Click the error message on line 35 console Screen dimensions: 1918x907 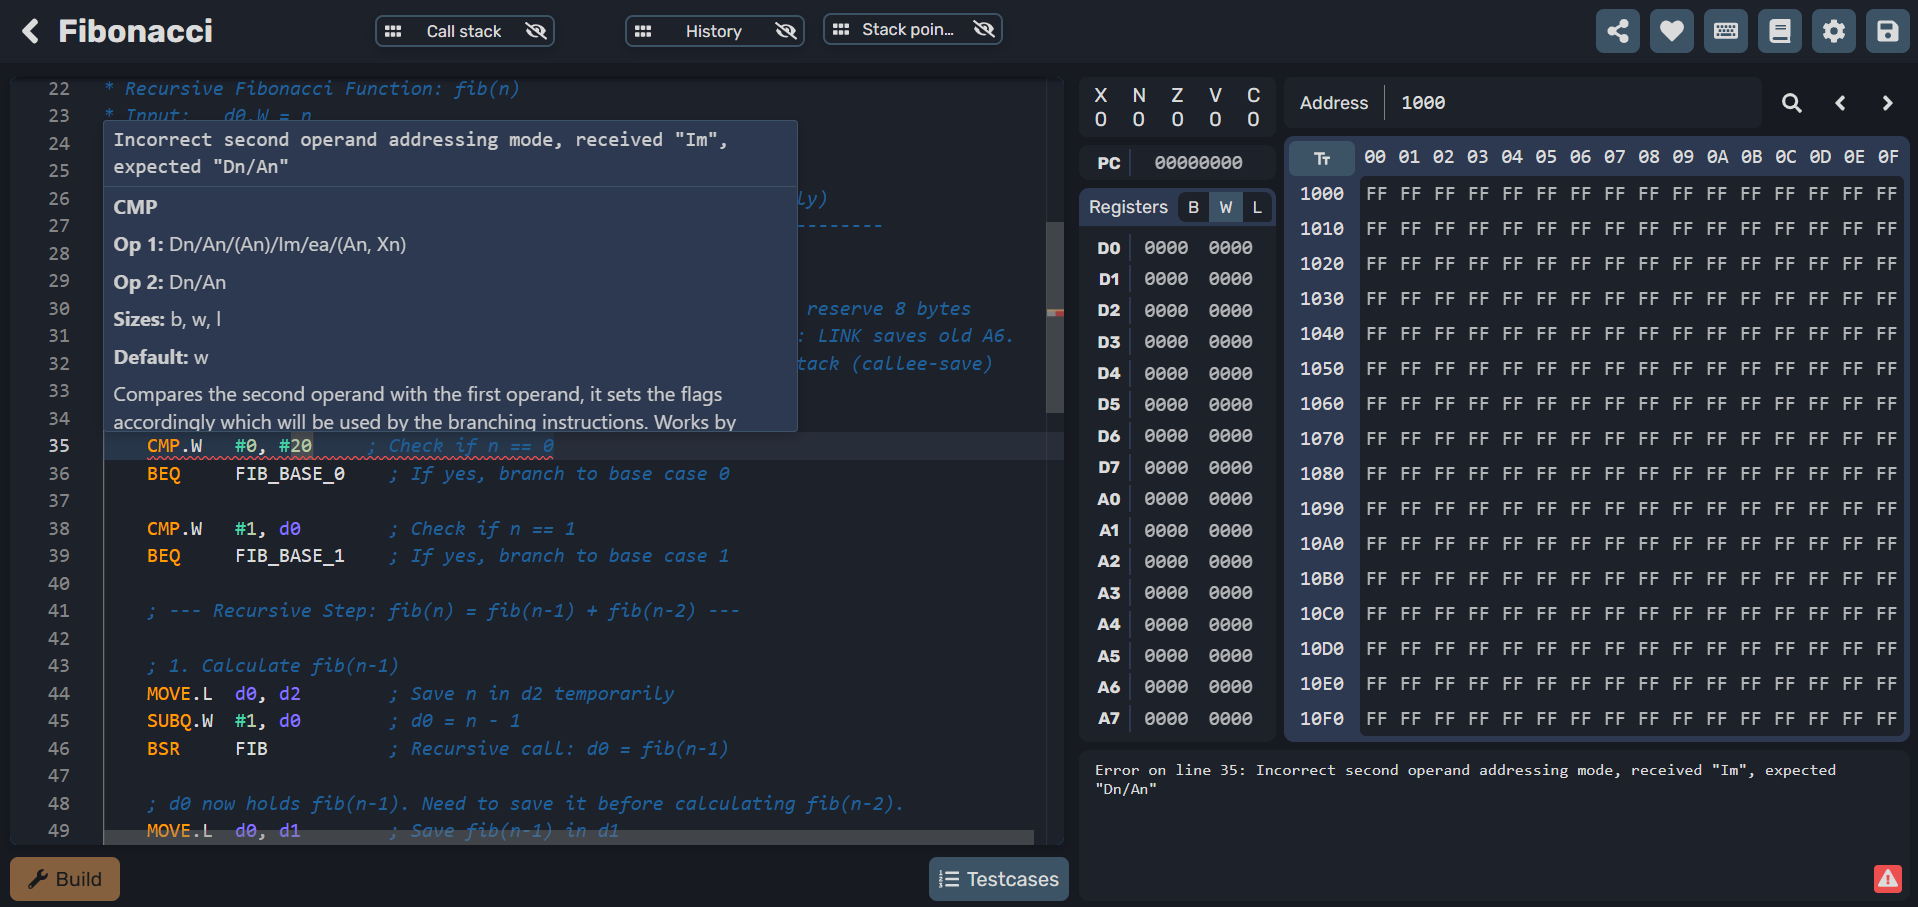(x=1465, y=779)
